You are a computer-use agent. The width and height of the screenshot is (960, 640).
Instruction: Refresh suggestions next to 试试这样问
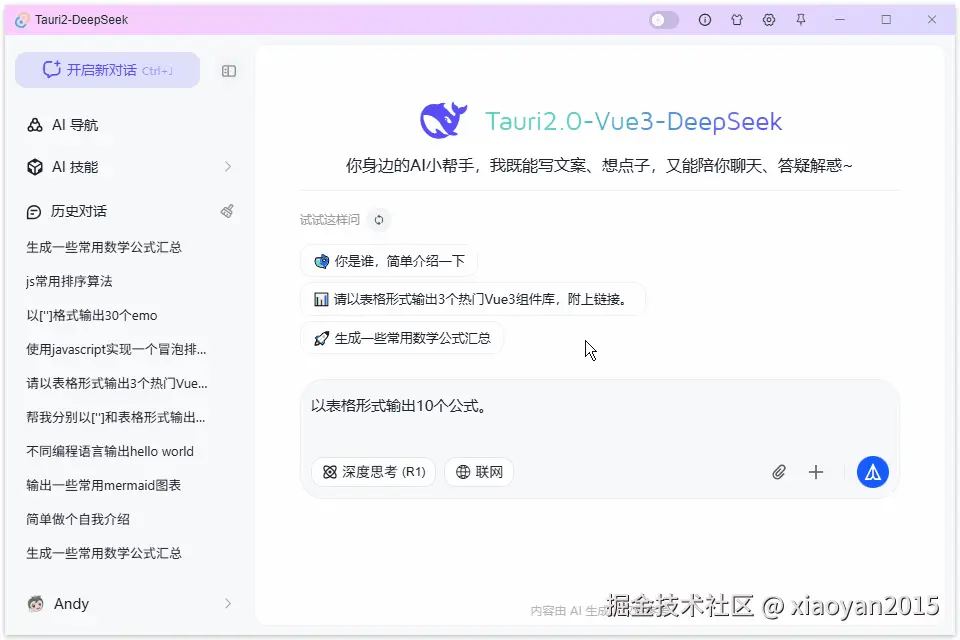(379, 220)
